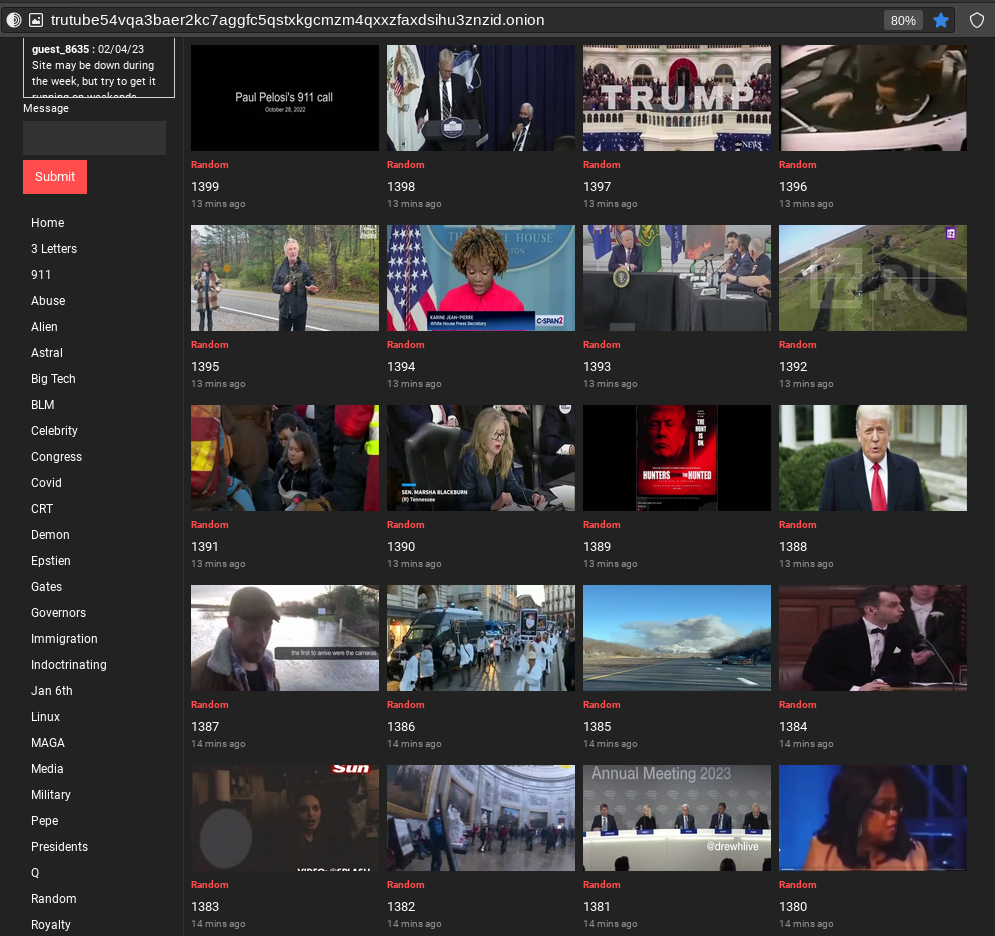Open the Epstien category
This screenshot has width=995, height=936.
(51, 561)
